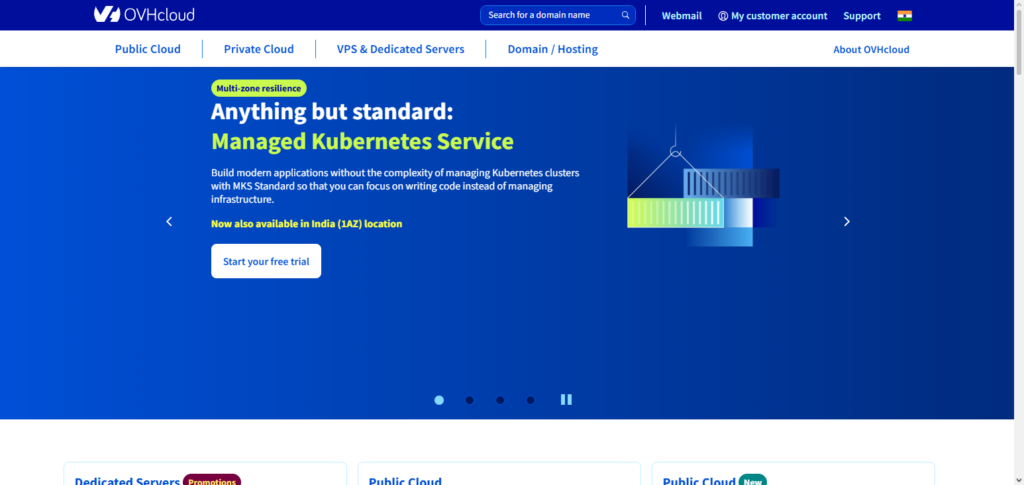Go to the next carousel slide arrow
This screenshot has height=485, width=1024.
tap(846, 222)
